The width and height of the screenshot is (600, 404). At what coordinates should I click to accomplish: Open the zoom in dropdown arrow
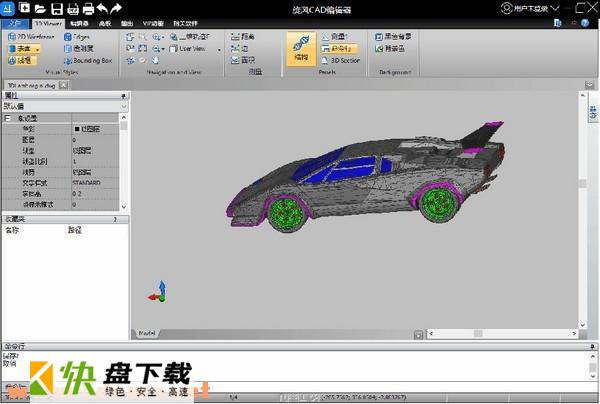pyautogui.click(x=163, y=37)
